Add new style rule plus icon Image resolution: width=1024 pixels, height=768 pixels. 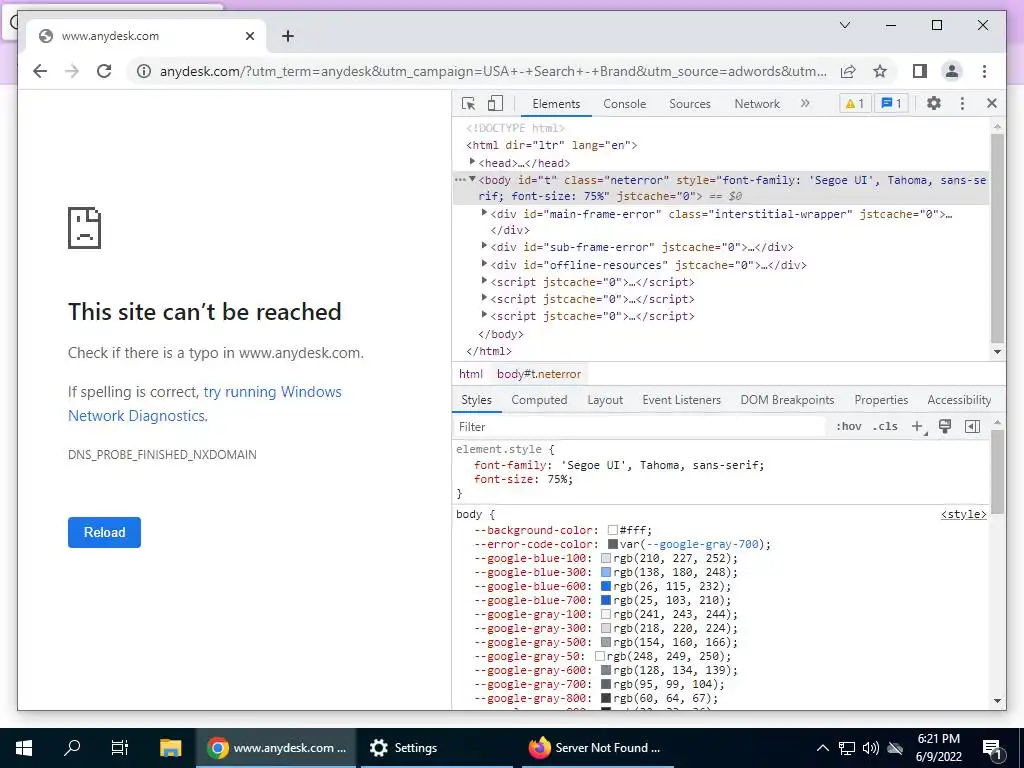pyautogui.click(x=918, y=426)
